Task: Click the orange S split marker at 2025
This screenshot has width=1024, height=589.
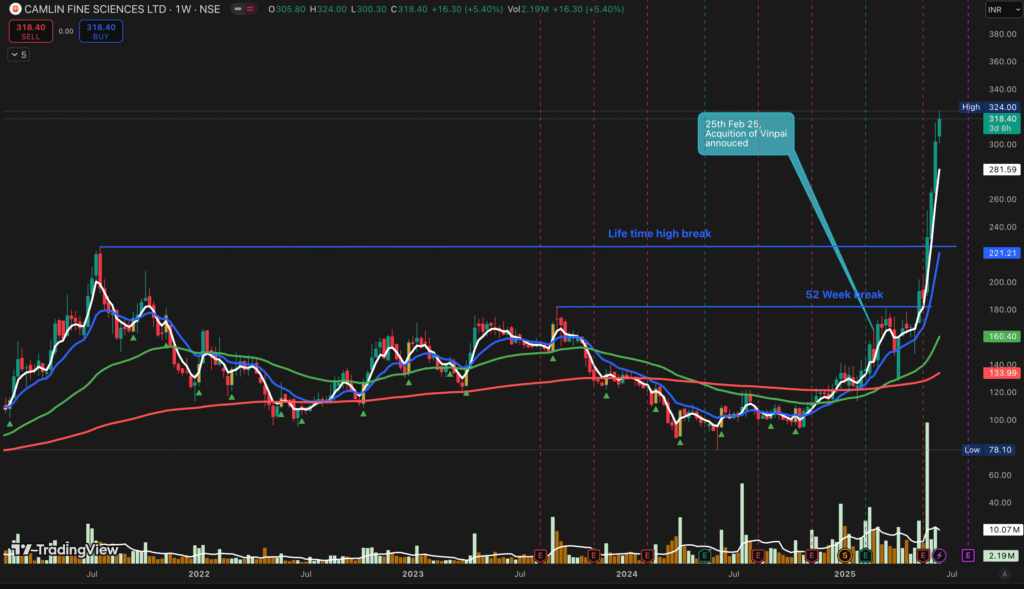Action: pyautogui.click(x=845, y=556)
